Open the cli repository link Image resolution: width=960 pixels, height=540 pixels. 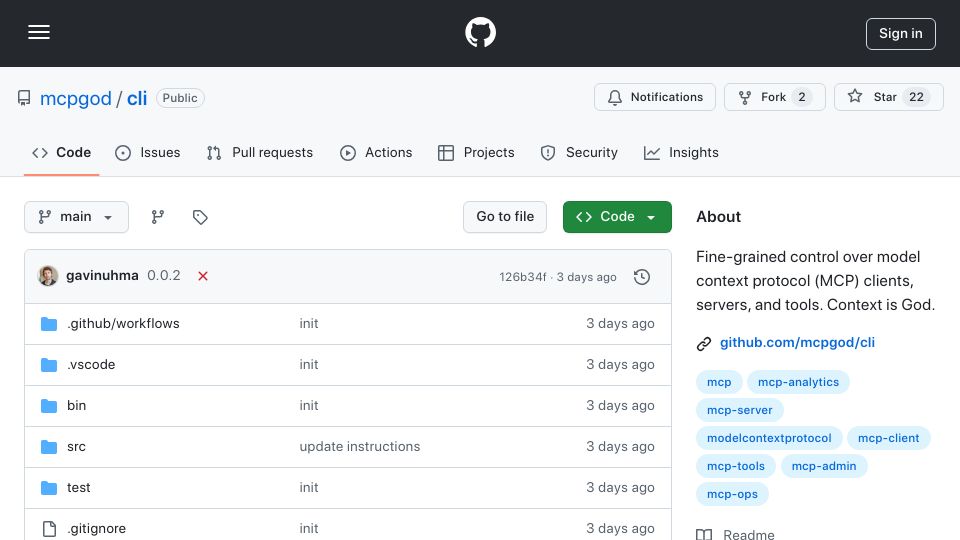(137, 98)
